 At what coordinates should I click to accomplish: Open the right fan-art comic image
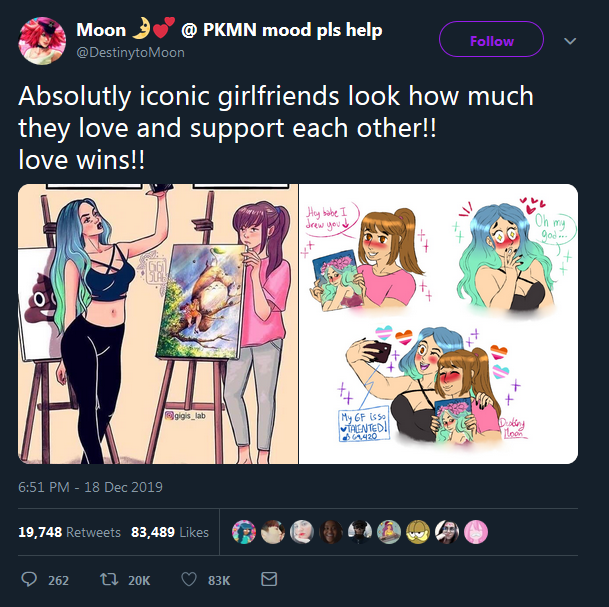click(438, 324)
